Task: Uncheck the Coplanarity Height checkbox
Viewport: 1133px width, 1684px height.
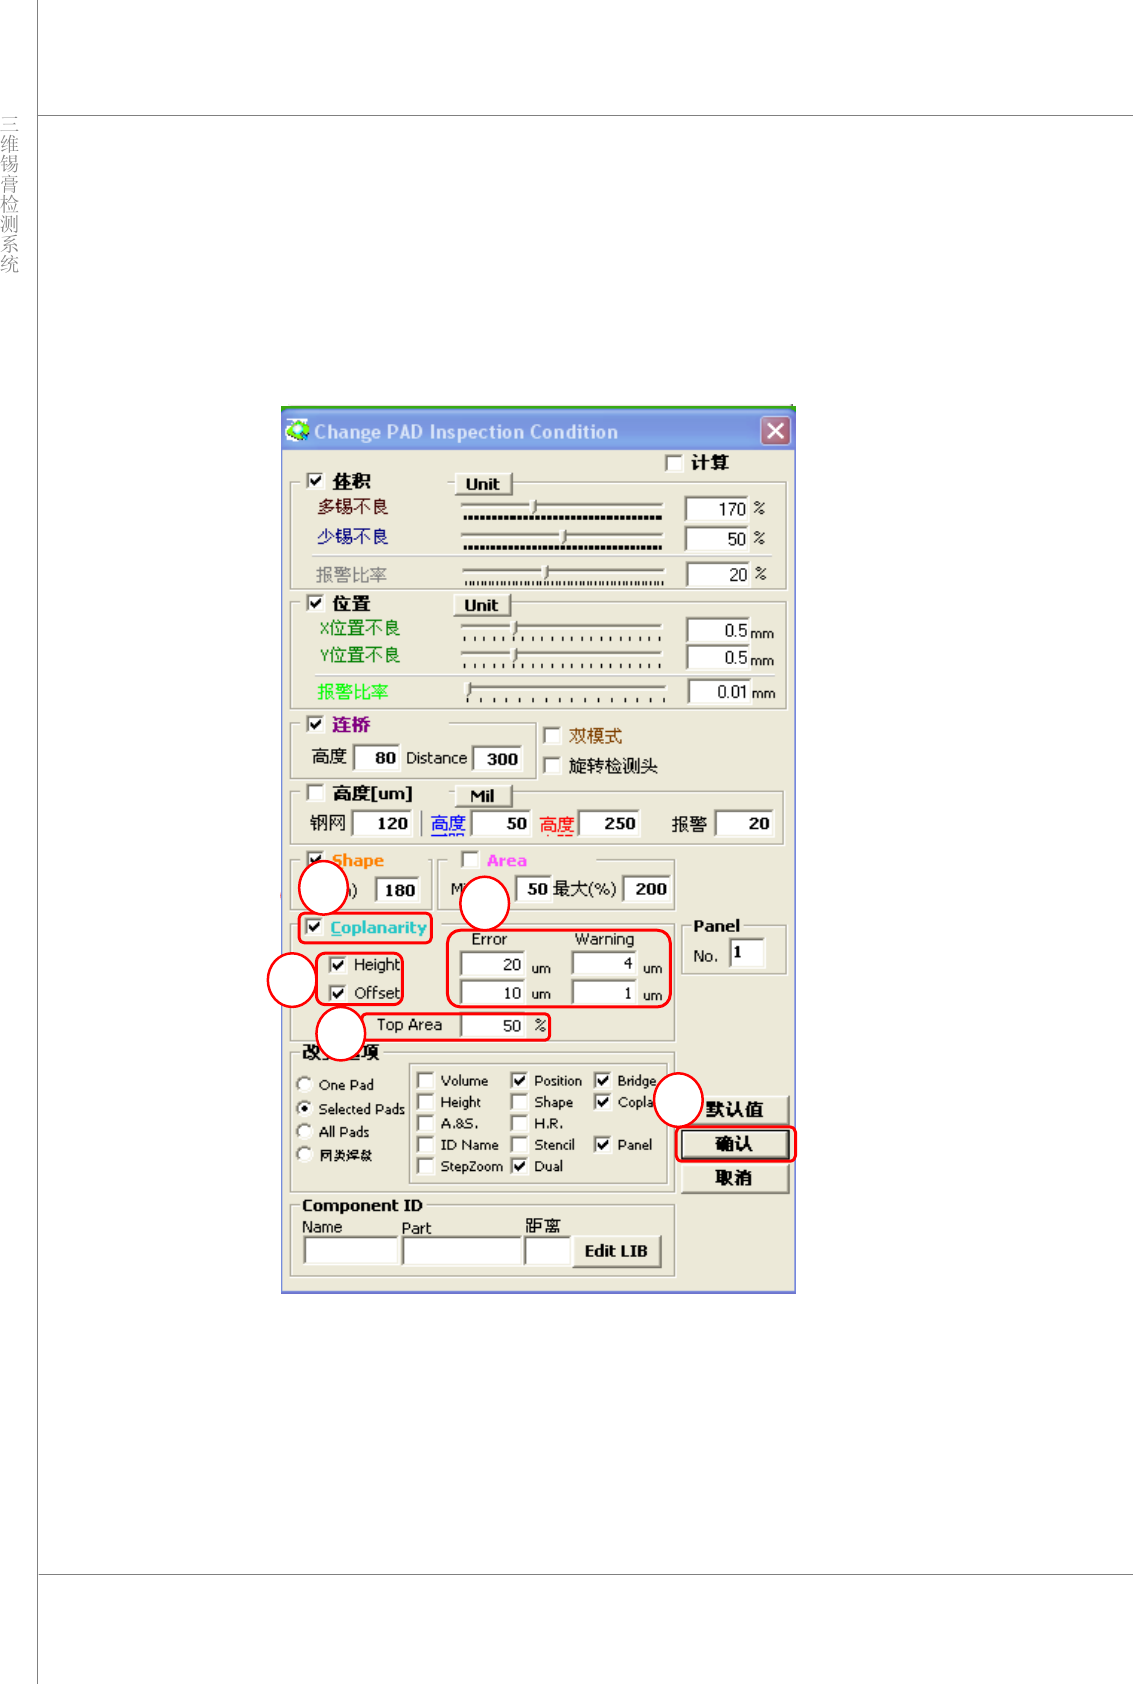Action: [338, 965]
